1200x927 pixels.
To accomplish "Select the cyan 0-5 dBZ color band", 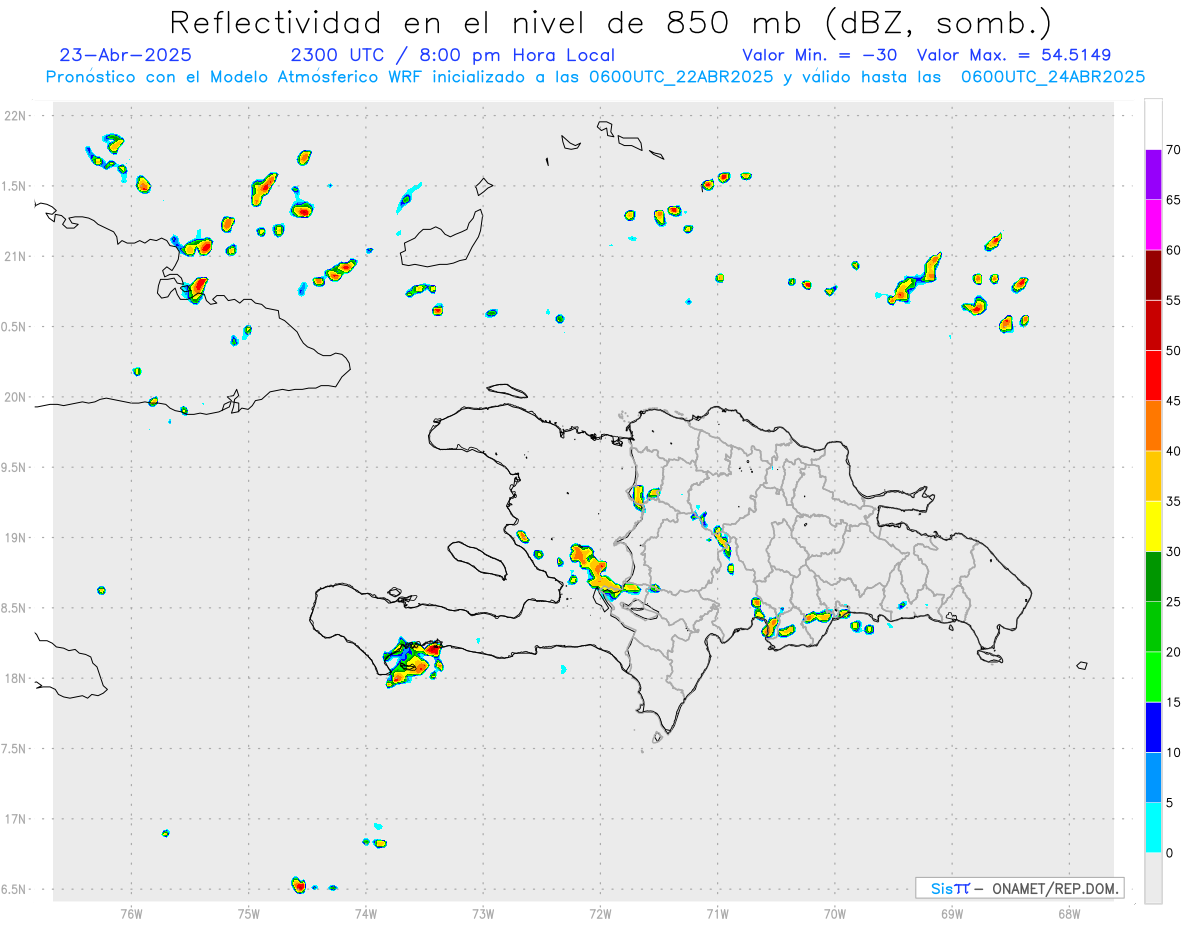I will tap(1154, 828).
